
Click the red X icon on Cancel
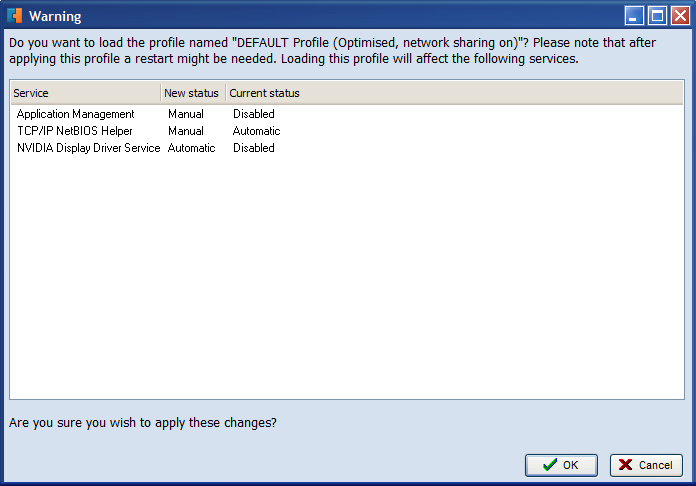625,465
